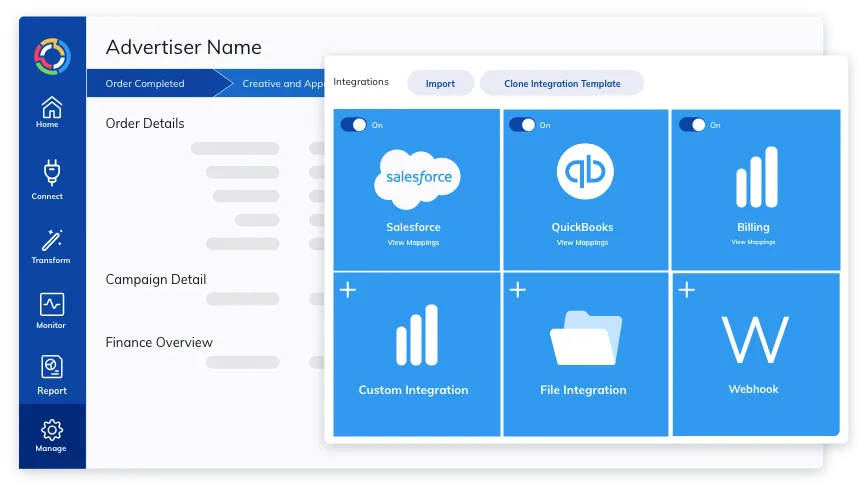
Task: Click Clone Integration Template button
Action: coord(562,84)
